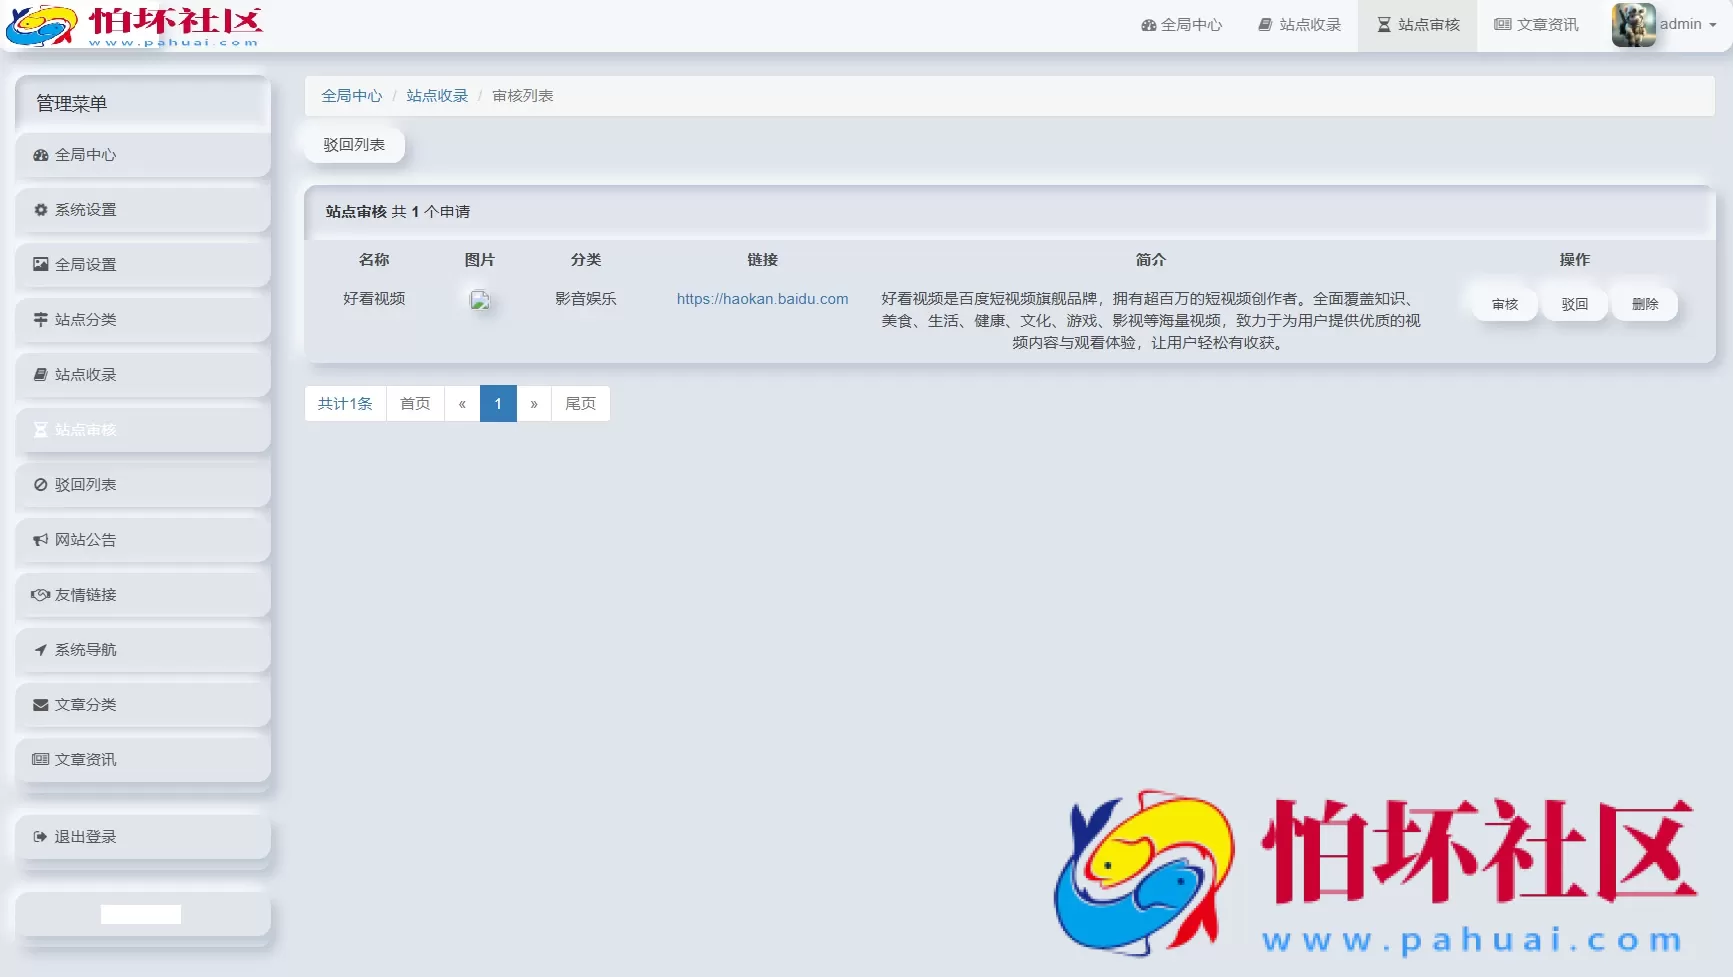Viewport: 1733px width, 977px height.
Task: Click the 文章分类 envelope icon
Action: tap(40, 704)
